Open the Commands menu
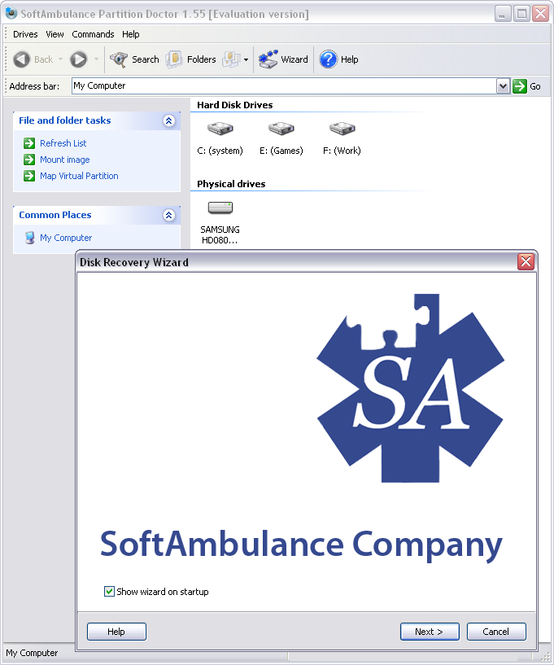This screenshot has height=665, width=554. point(93,34)
